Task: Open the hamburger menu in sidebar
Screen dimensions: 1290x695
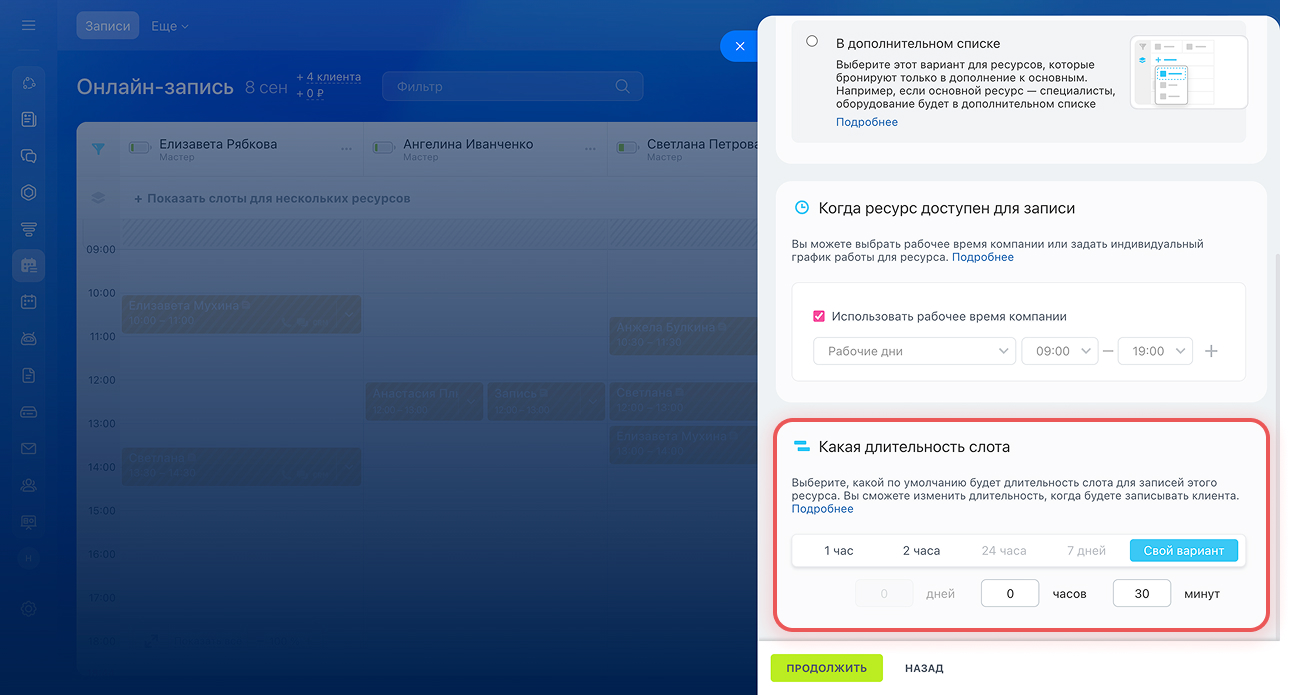Action: pos(28,25)
